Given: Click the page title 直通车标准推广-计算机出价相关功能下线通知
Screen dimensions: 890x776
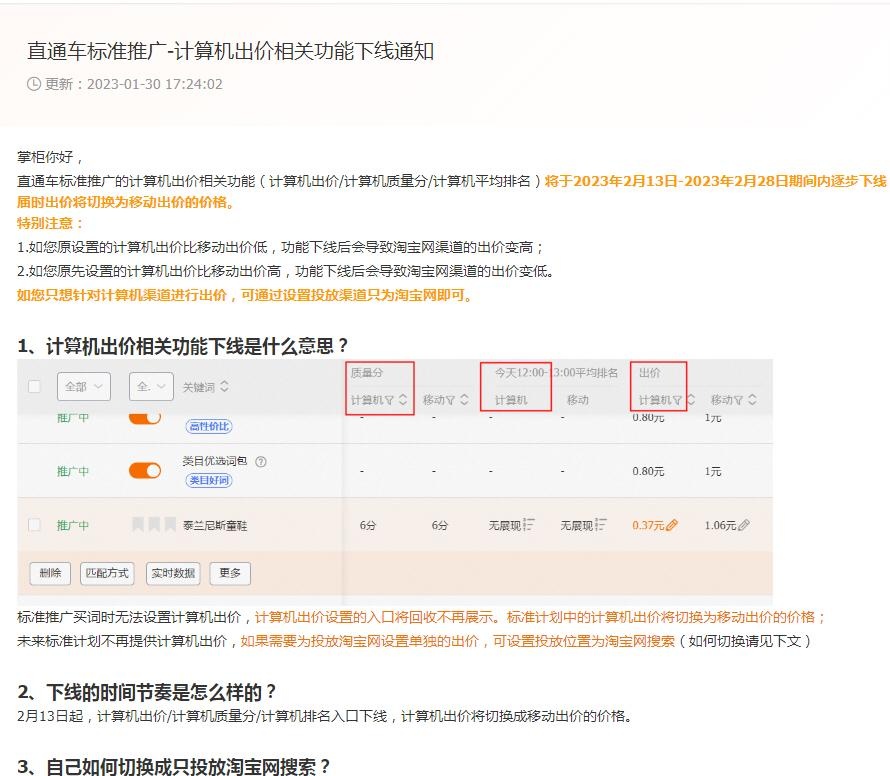Looking at the screenshot, I should [x=230, y=51].
